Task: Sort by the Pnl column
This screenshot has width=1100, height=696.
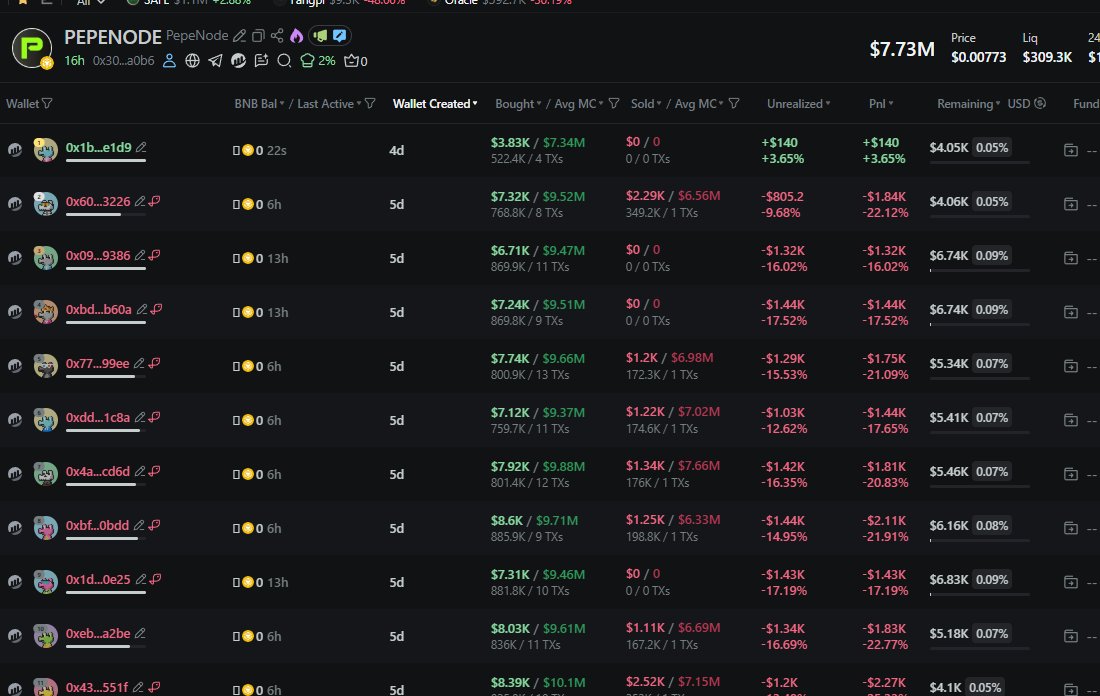Action: 880,104
